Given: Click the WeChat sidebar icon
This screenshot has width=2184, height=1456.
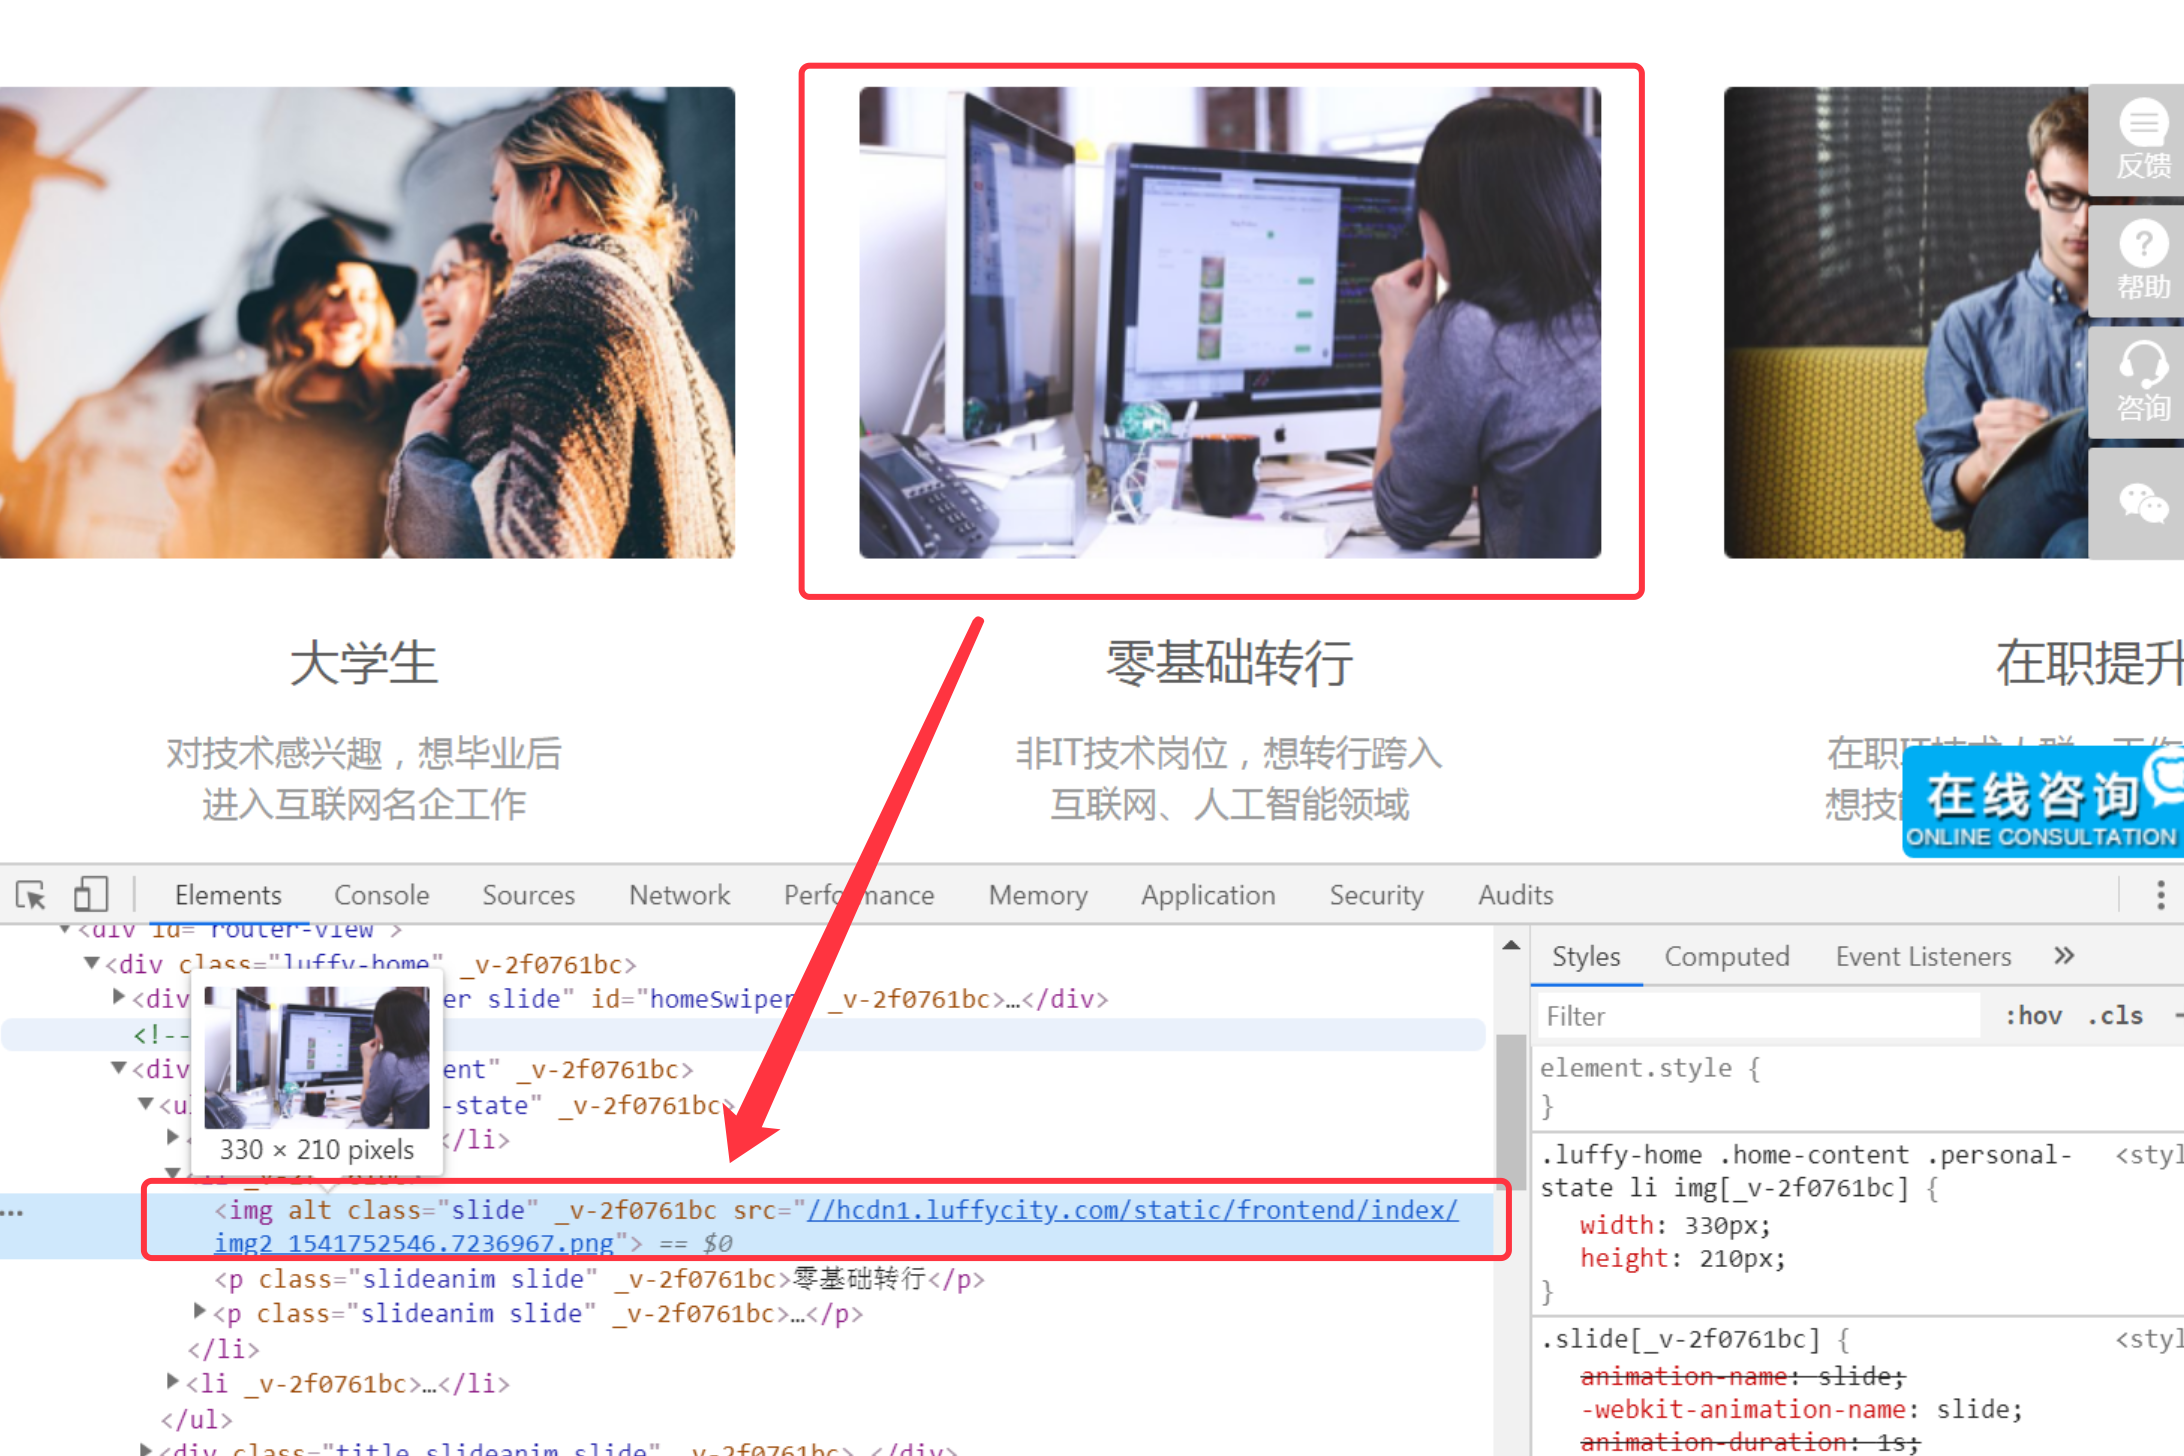Looking at the screenshot, I should click(2142, 503).
